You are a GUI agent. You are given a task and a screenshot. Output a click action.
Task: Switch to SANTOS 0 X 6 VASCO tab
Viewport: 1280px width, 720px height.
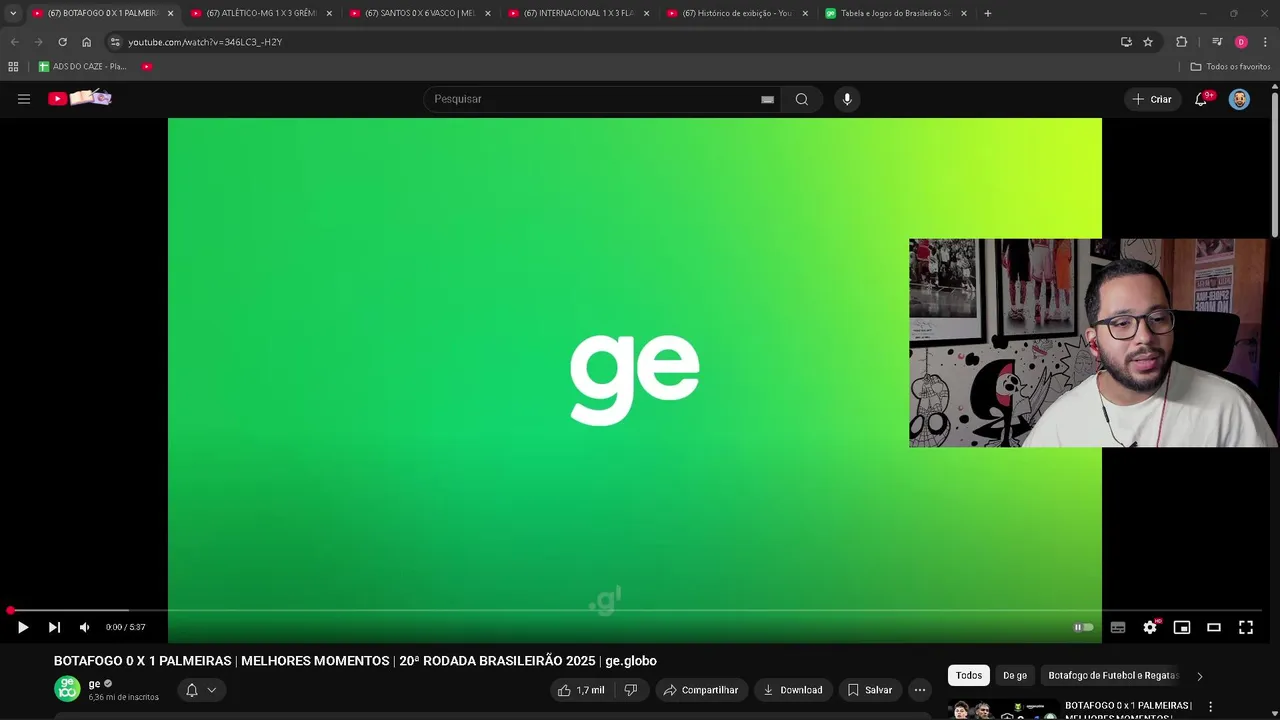point(420,13)
